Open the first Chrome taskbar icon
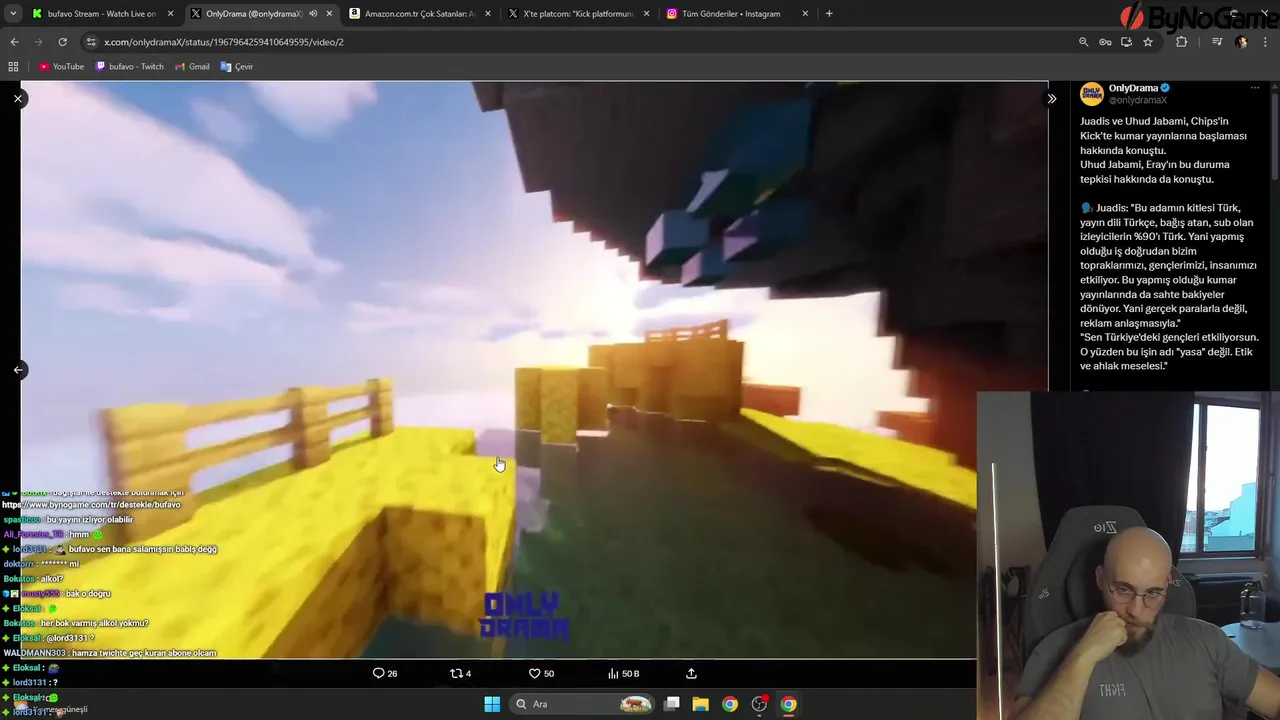Screen dimensions: 1280x720 pyautogui.click(x=730, y=704)
